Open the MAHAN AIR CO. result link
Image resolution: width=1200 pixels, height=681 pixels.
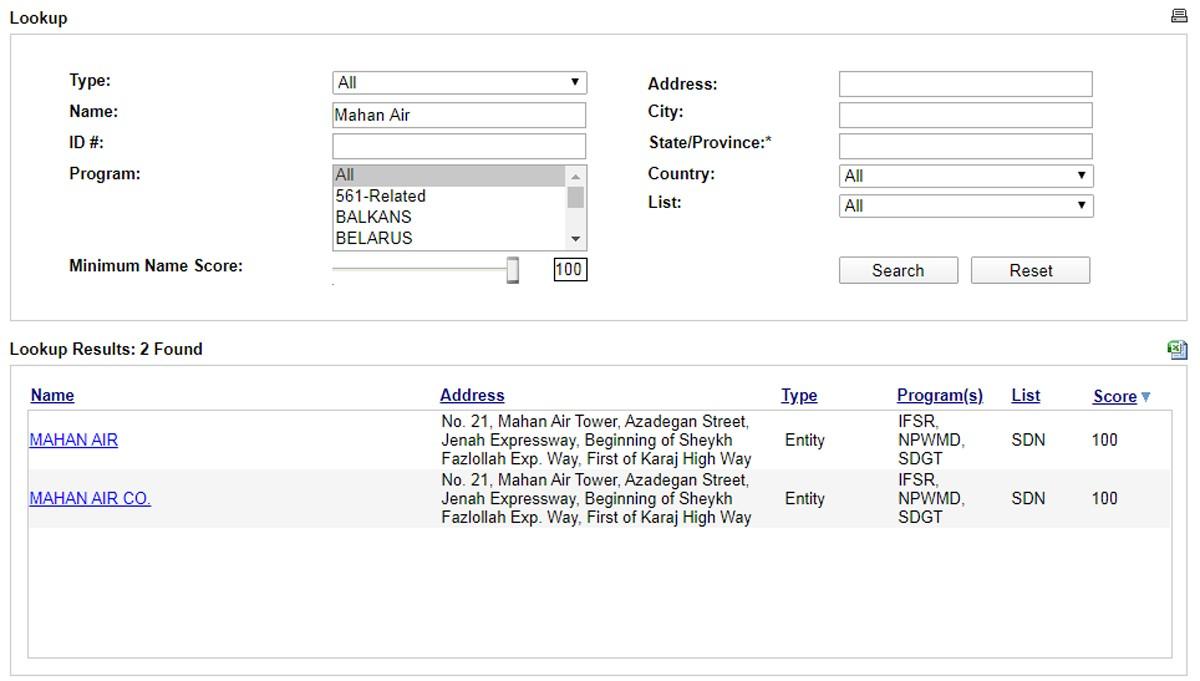pyautogui.click(x=90, y=498)
